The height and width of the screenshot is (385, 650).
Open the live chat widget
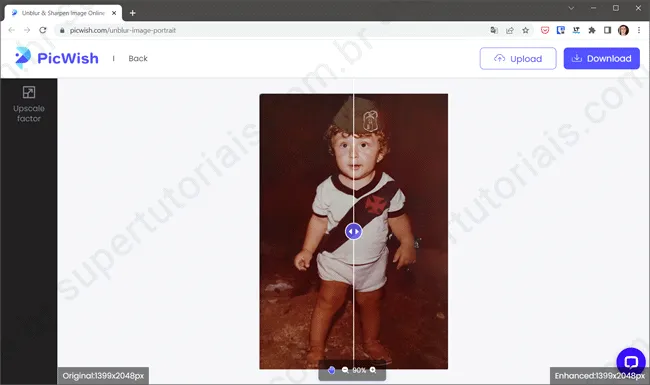(631, 362)
